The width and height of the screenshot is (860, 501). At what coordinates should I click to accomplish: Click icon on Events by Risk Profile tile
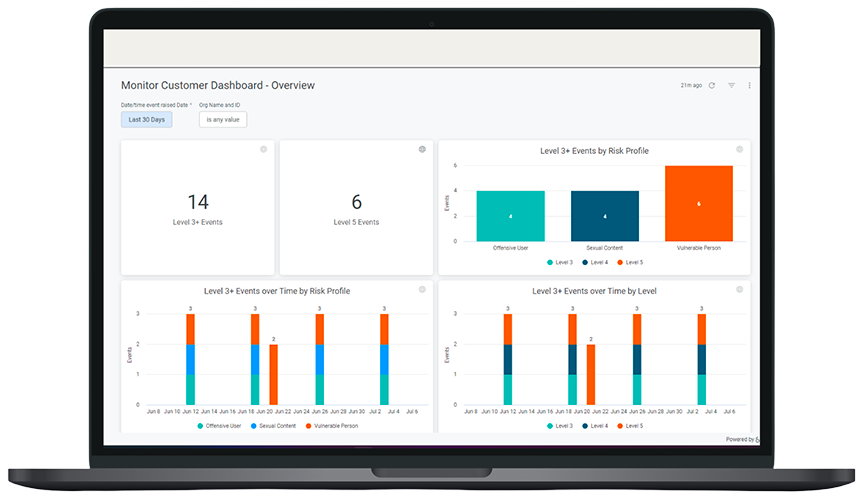pyautogui.click(x=739, y=149)
